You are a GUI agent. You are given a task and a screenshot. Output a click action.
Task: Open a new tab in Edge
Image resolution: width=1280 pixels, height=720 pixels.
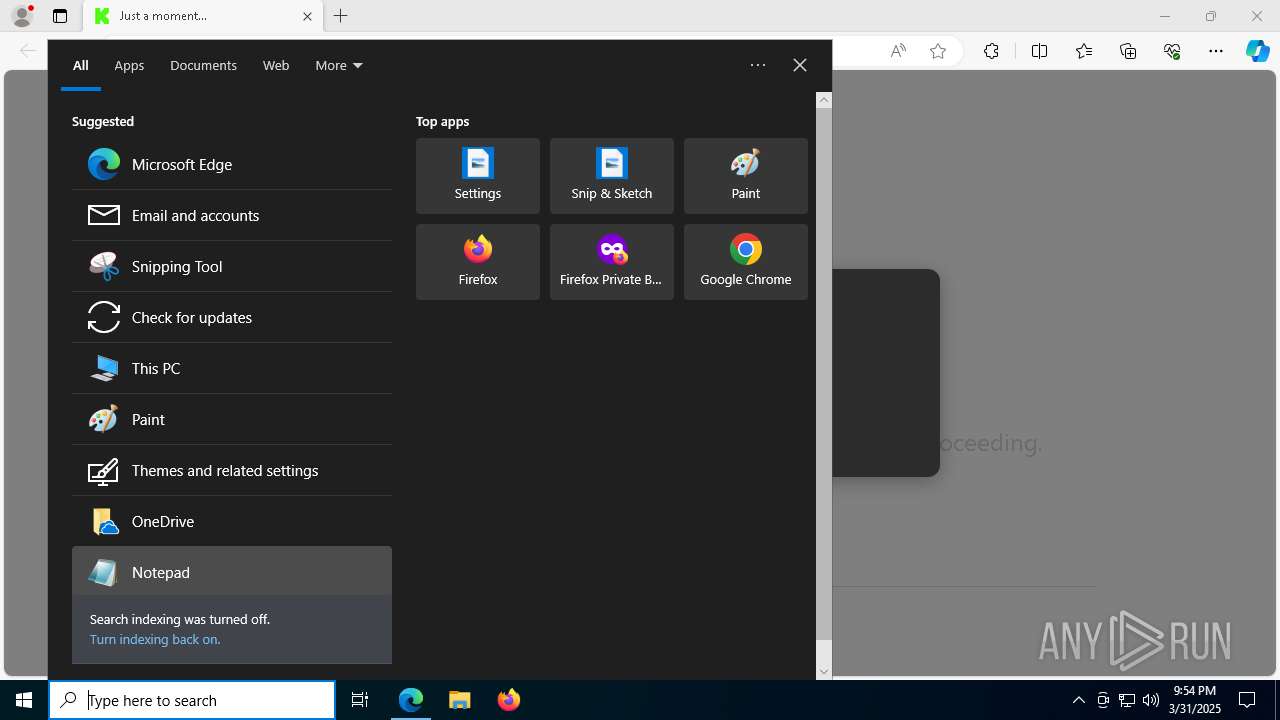pyautogui.click(x=341, y=16)
